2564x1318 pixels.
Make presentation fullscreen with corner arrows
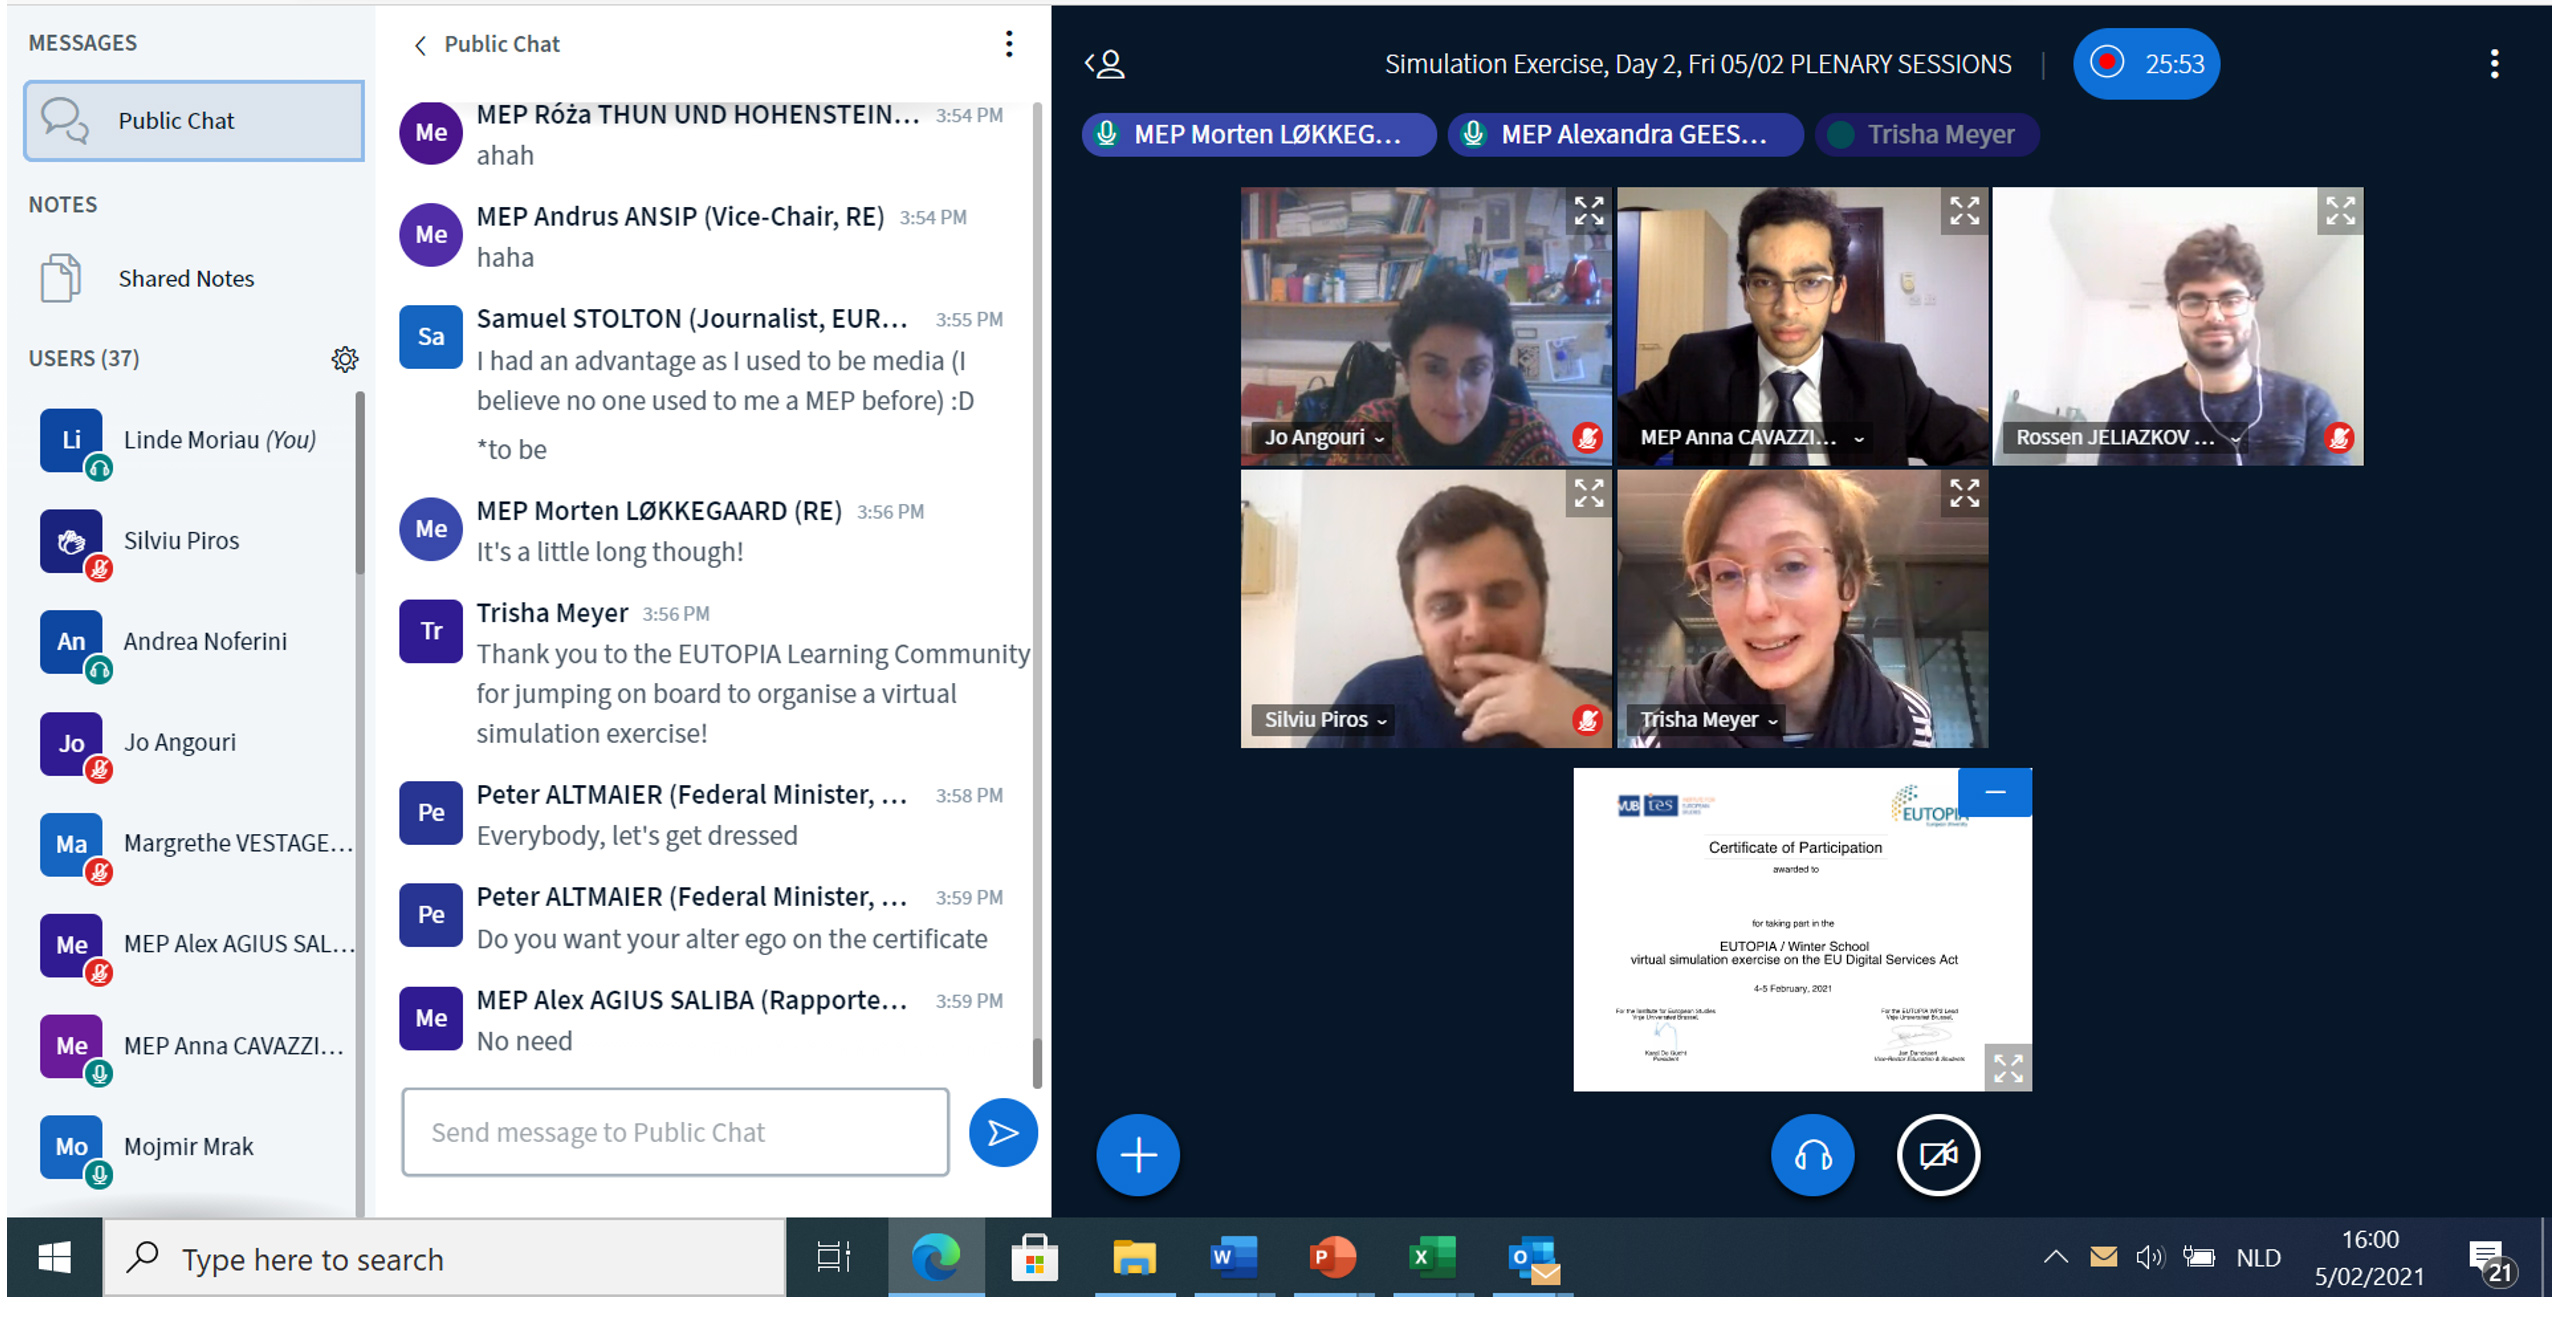pyautogui.click(x=2007, y=1068)
